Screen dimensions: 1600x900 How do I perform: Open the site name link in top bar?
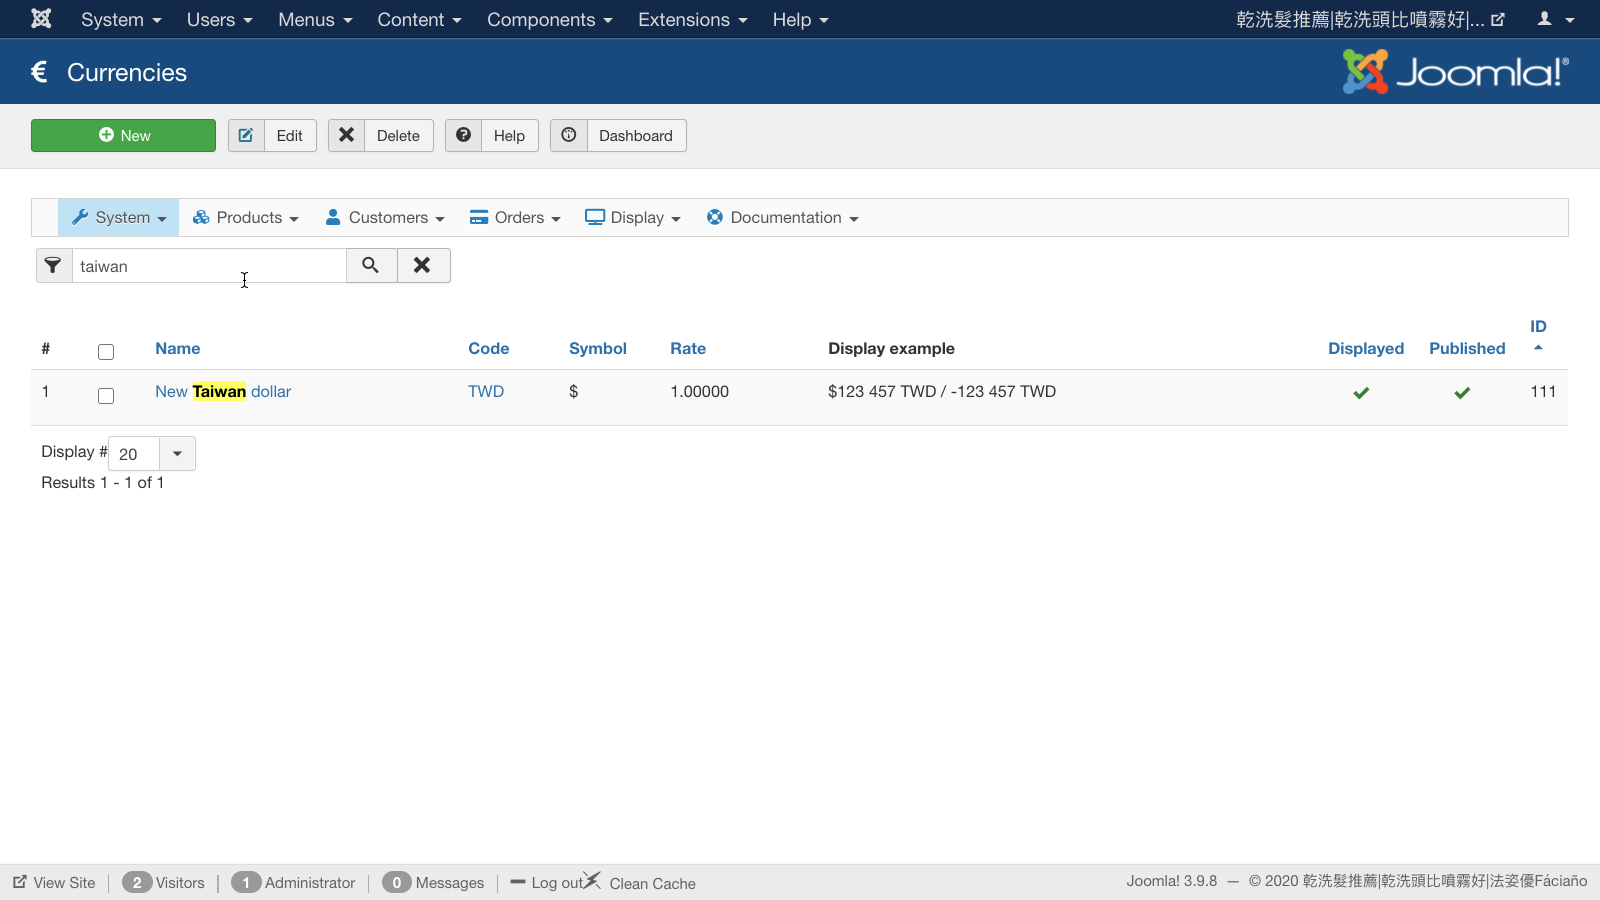click(1370, 20)
